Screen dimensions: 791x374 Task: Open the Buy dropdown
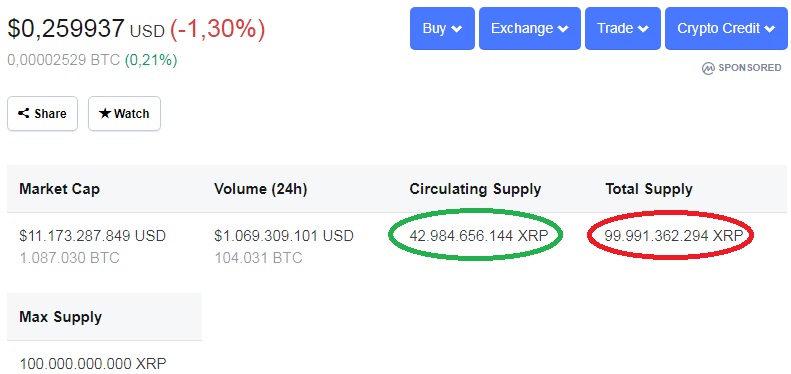(x=442, y=28)
